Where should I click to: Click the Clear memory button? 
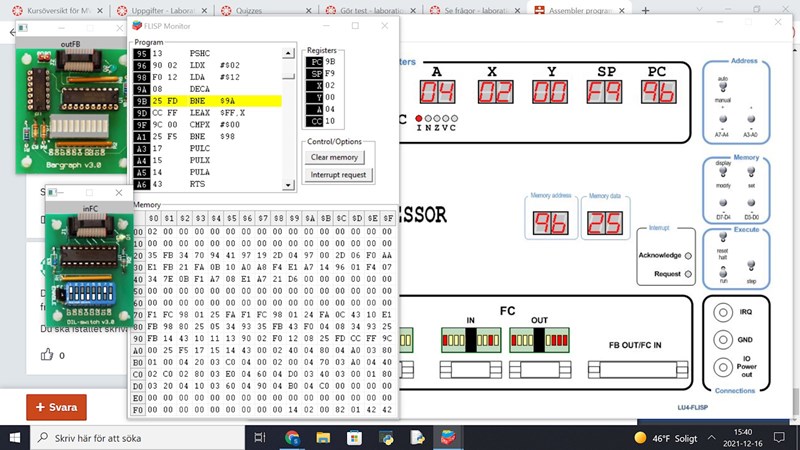(x=335, y=157)
